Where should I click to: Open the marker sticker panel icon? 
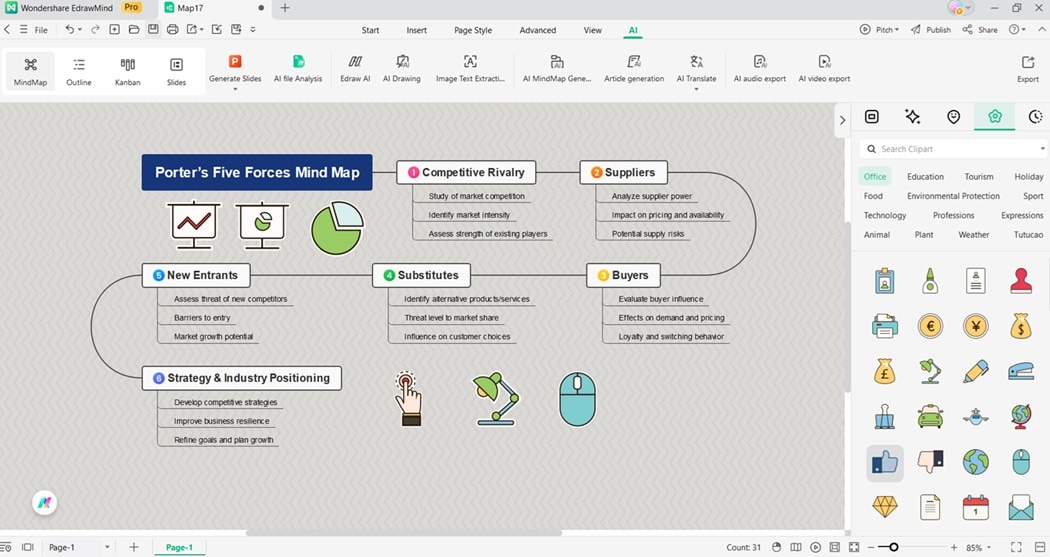point(954,116)
